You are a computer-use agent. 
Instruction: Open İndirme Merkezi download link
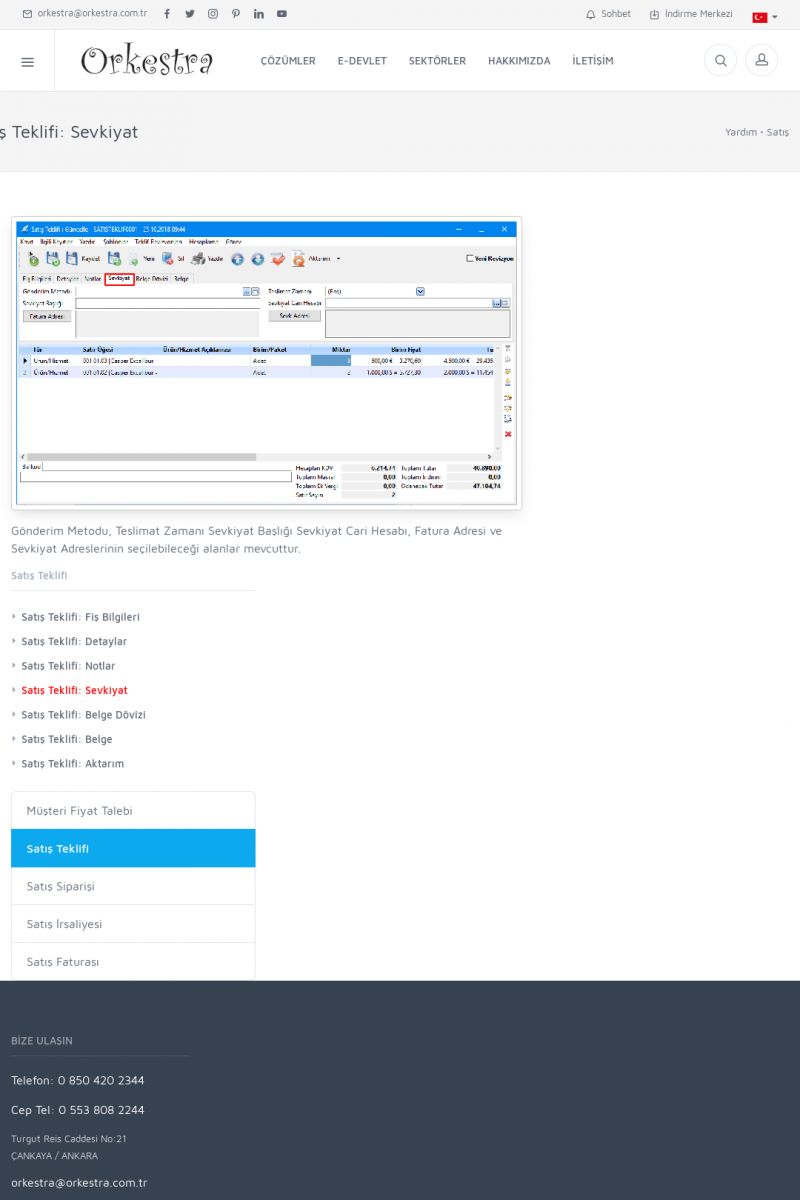tap(691, 14)
